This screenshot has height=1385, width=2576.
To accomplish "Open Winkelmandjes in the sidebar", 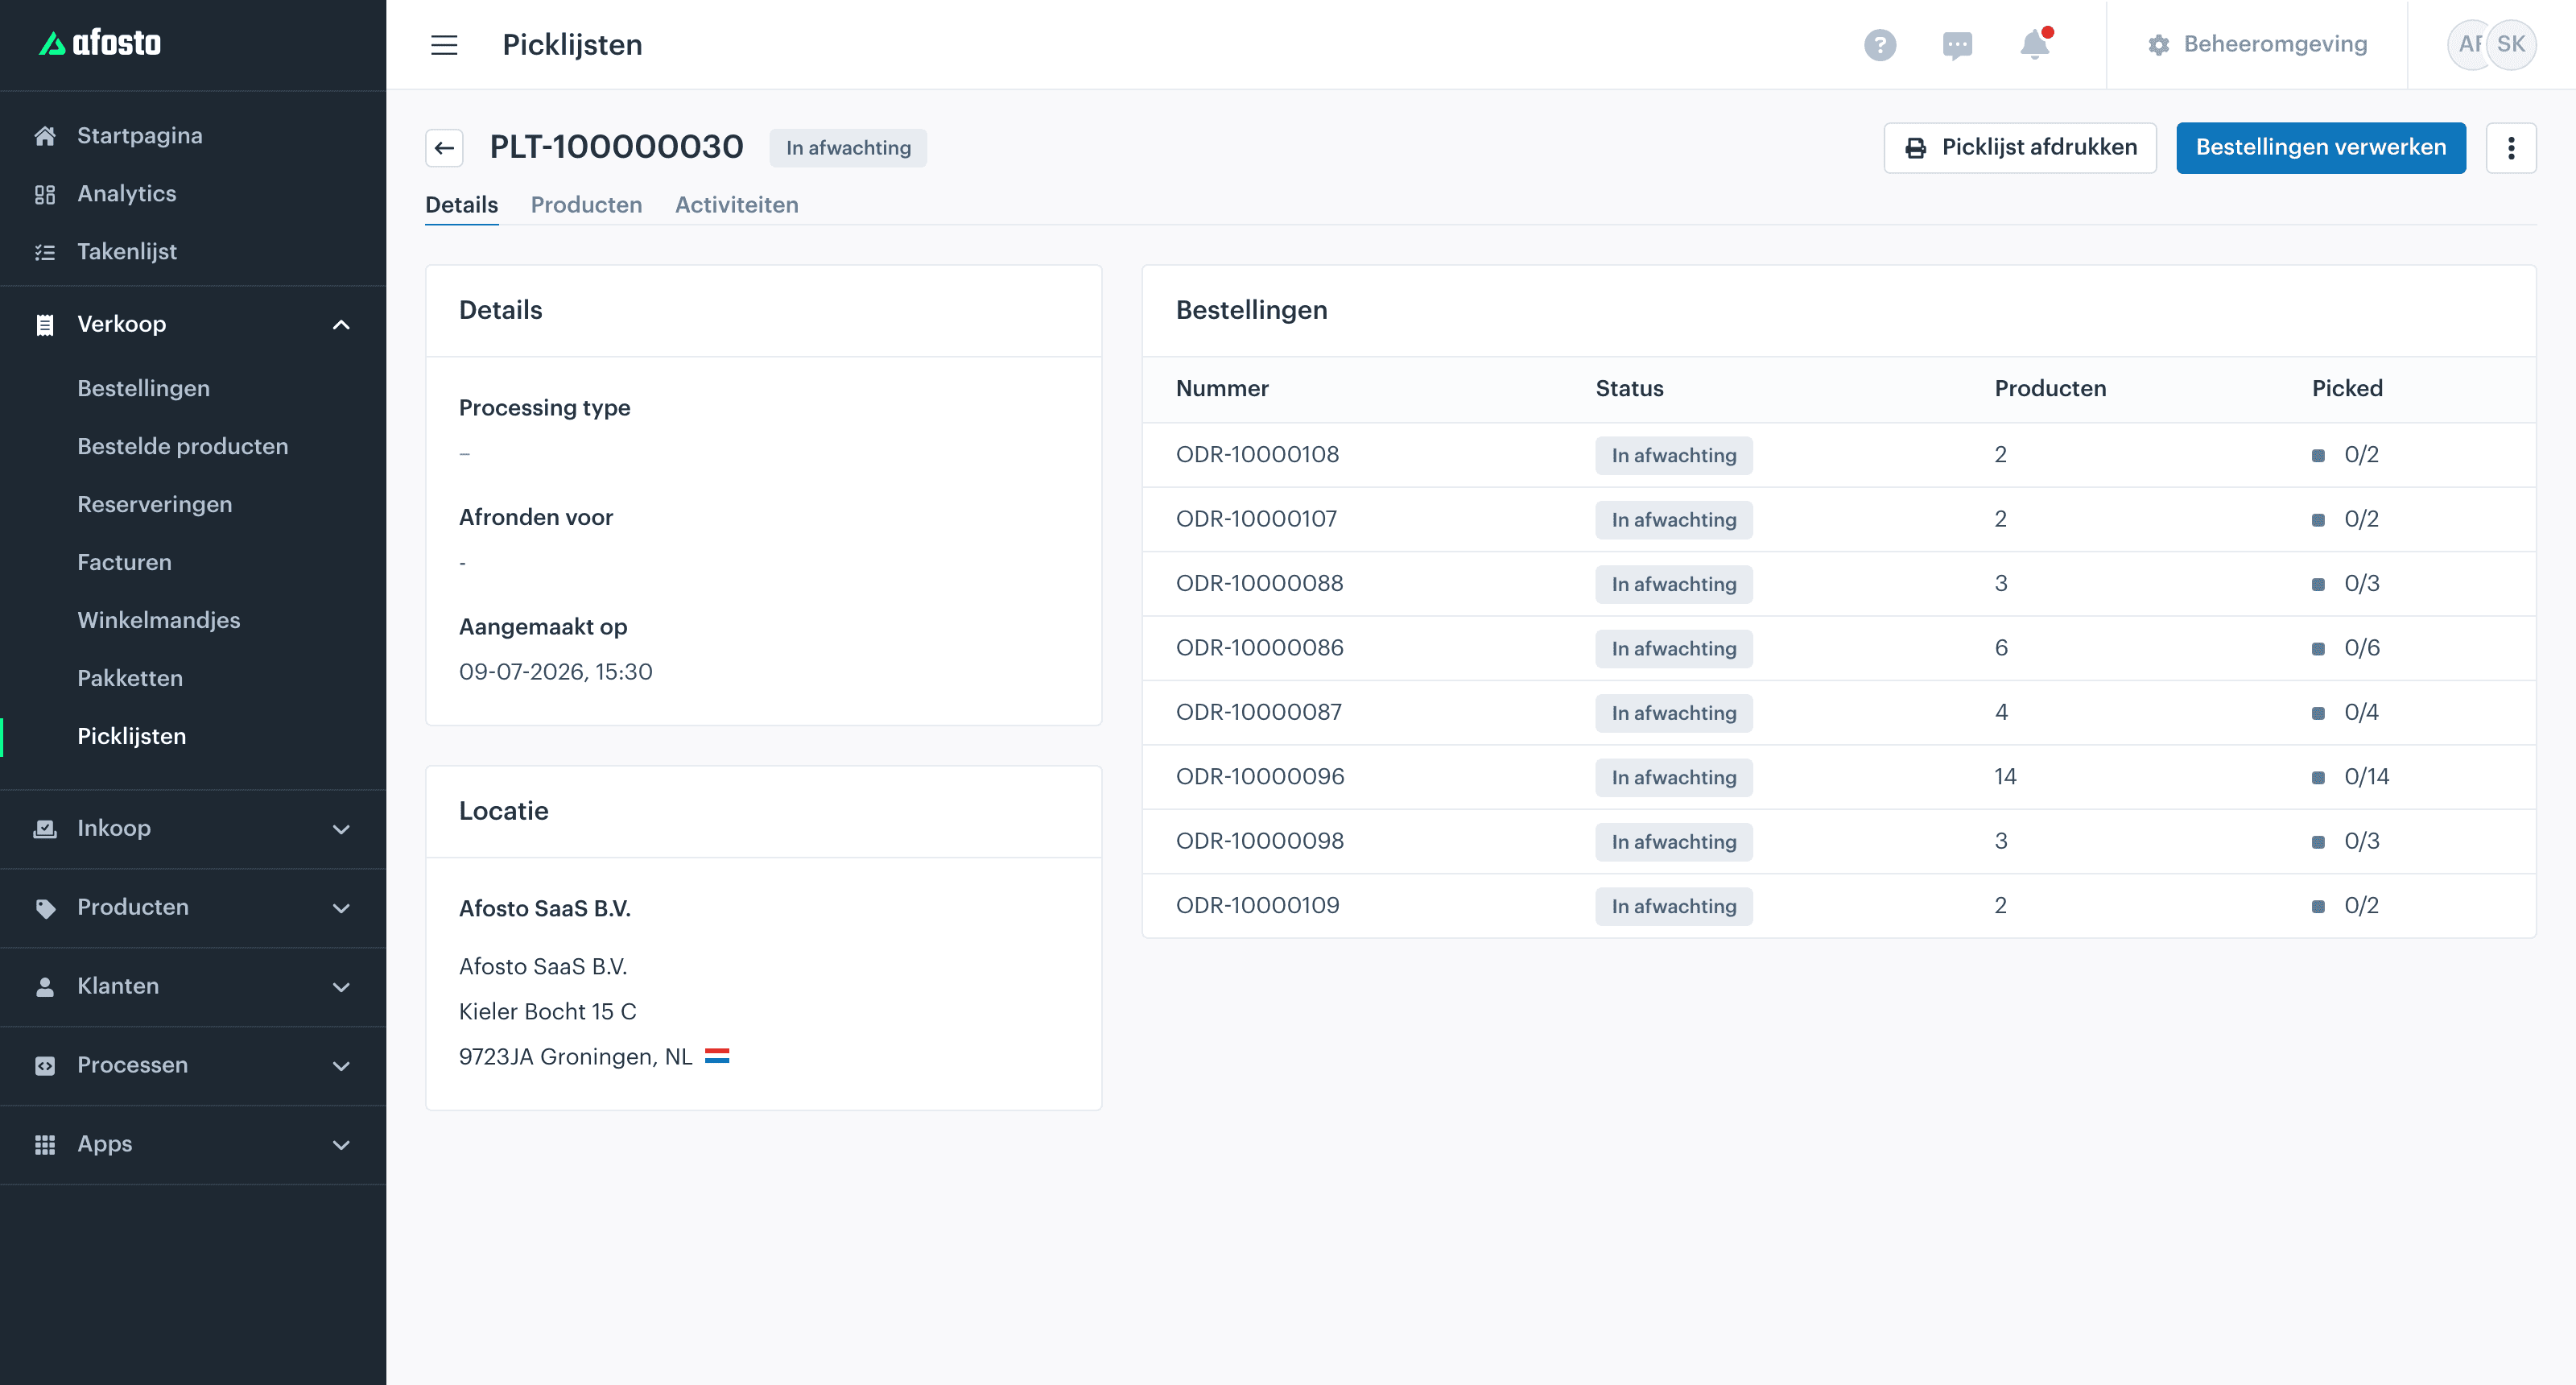I will [158, 620].
